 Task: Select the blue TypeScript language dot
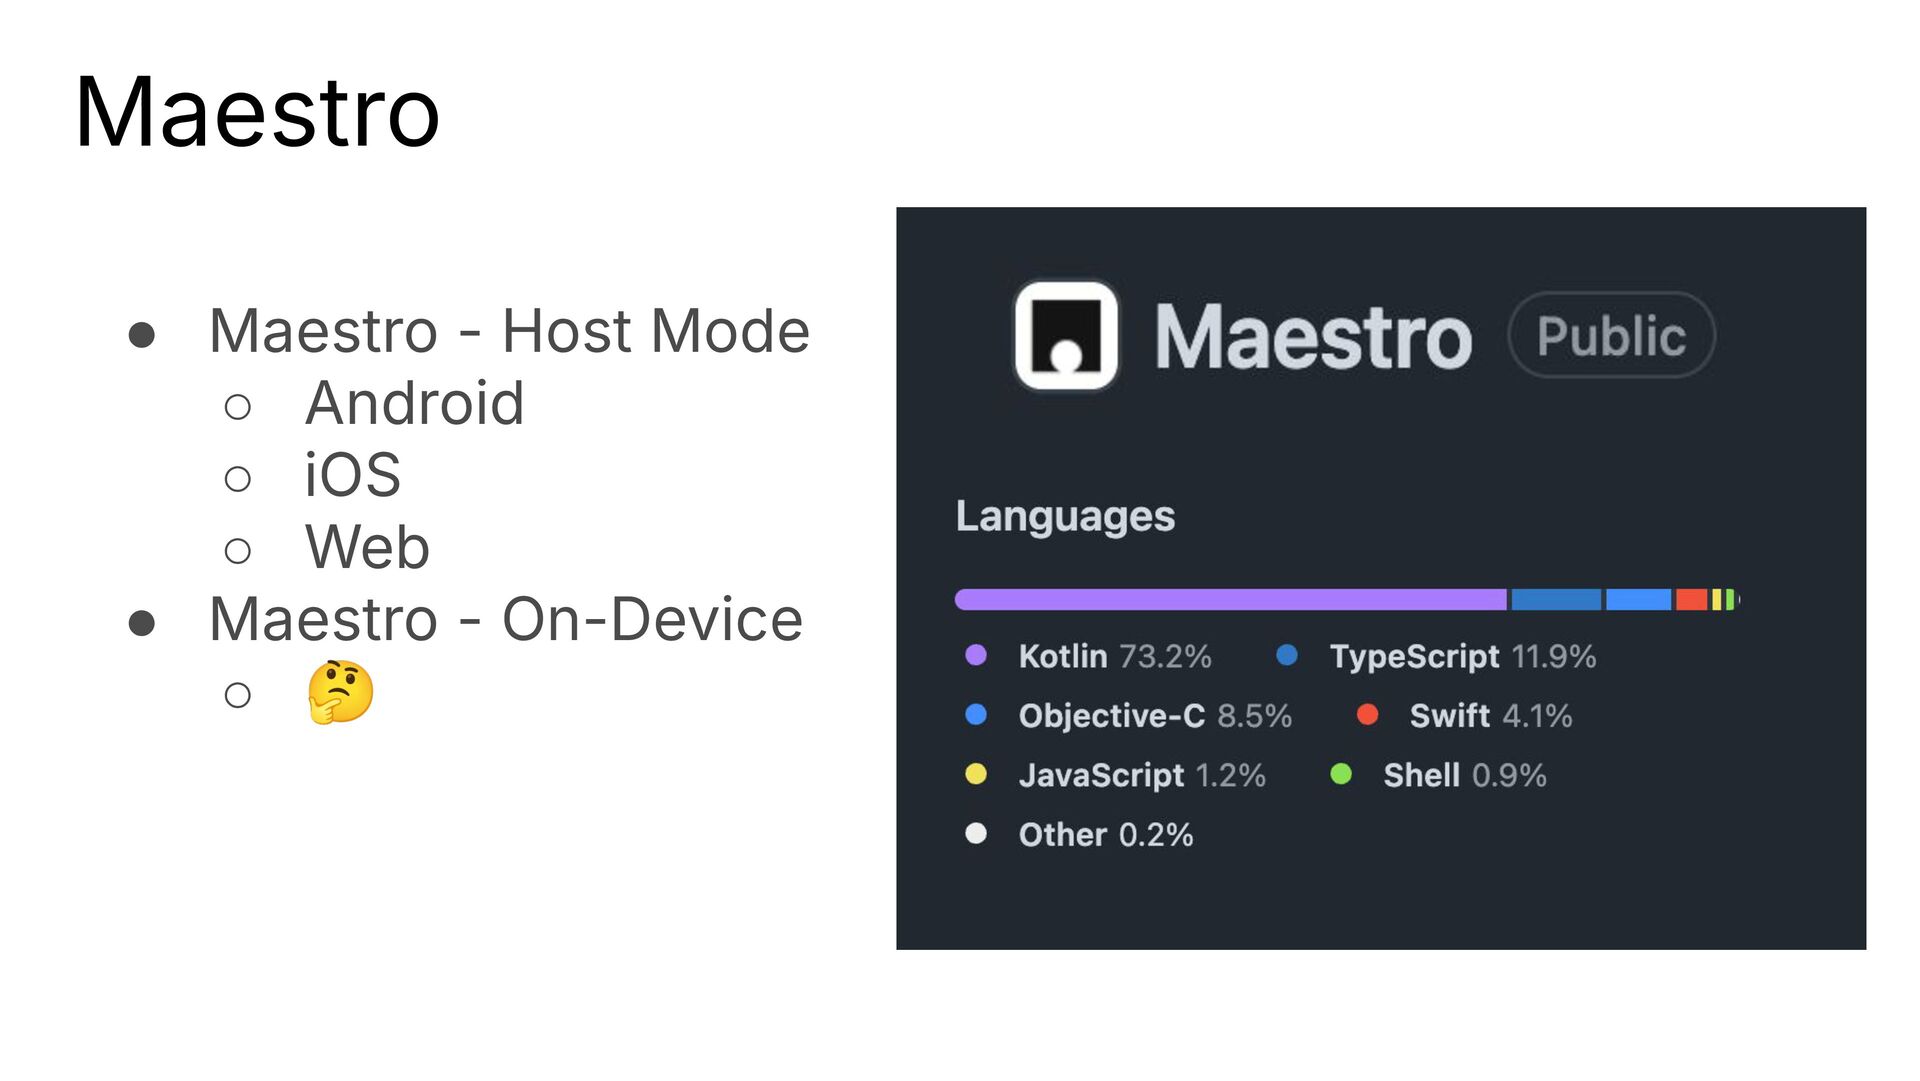tap(1287, 655)
